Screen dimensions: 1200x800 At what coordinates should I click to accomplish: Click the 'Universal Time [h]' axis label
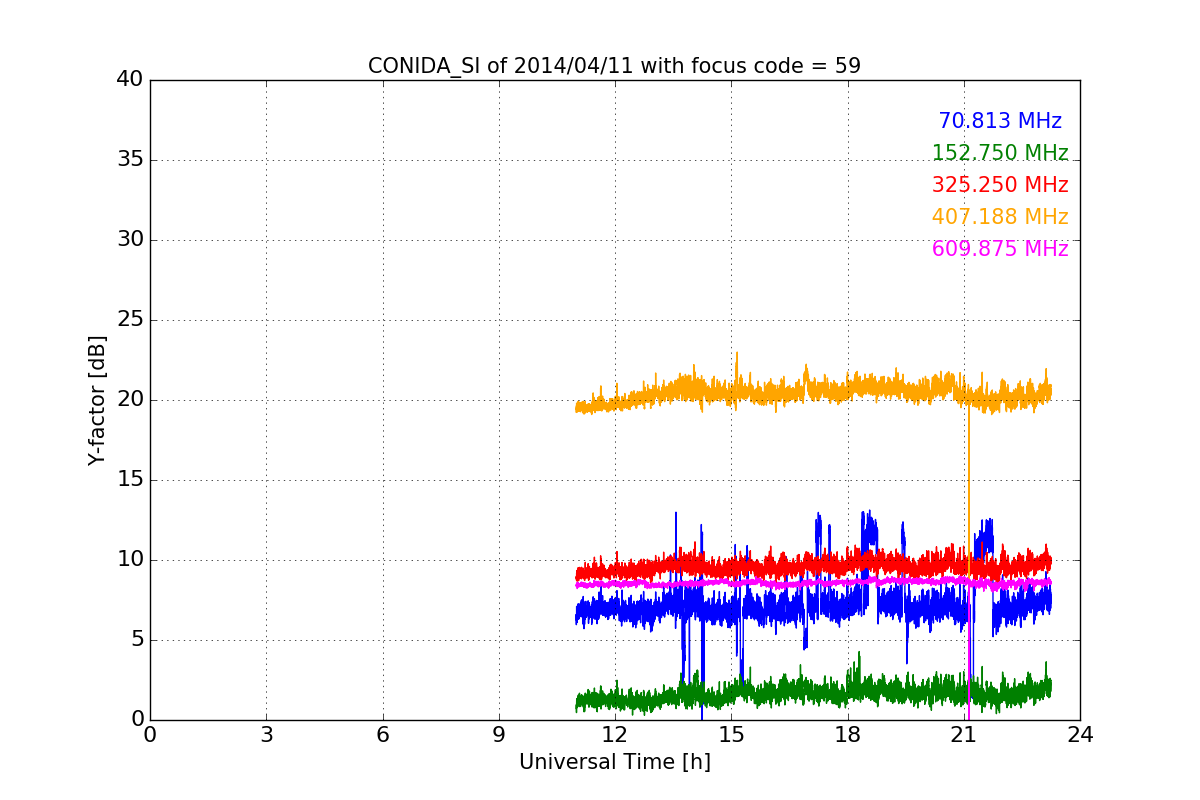click(615, 762)
